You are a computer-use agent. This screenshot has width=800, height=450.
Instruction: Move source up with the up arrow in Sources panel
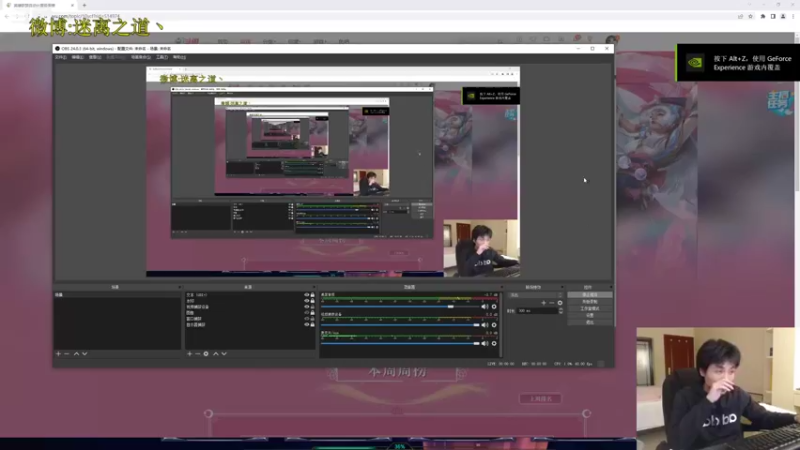216,354
